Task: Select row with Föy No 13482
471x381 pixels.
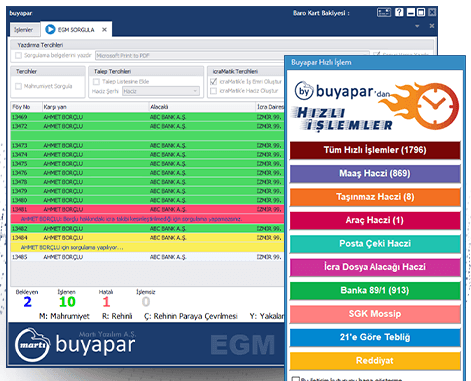Action: tap(147, 229)
